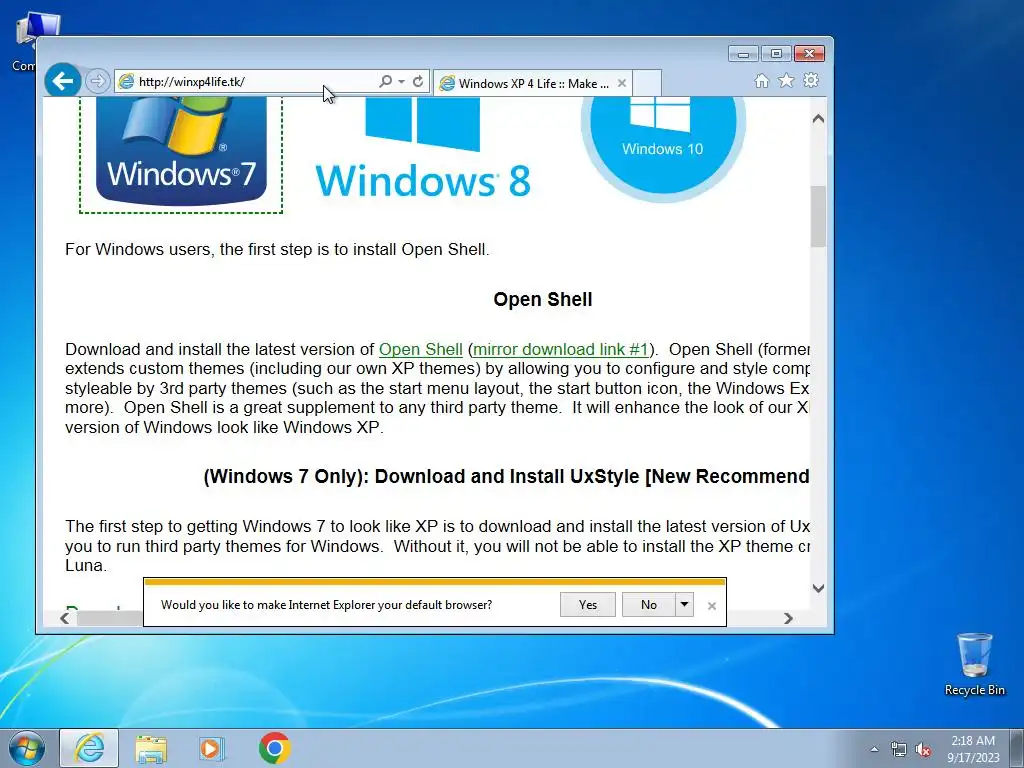The image size is (1024, 768).
Task: Maximize the Internet Explorer window
Action: 776,54
